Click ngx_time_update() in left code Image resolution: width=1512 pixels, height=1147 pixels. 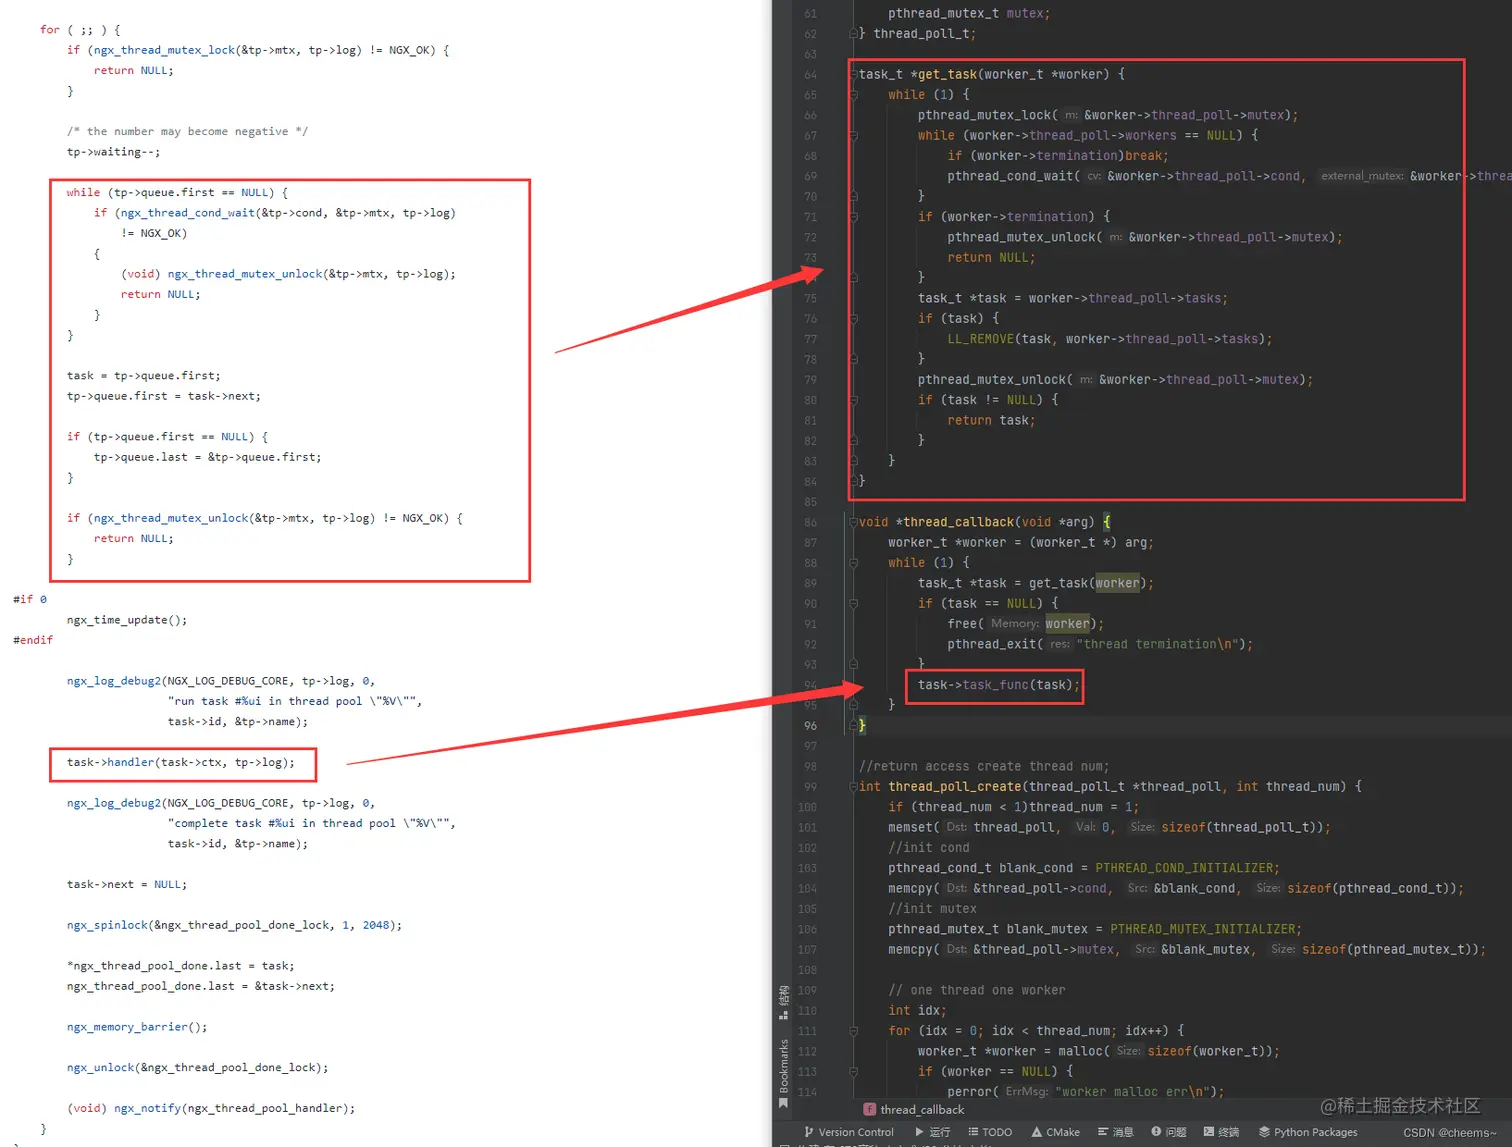coord(127,620)
